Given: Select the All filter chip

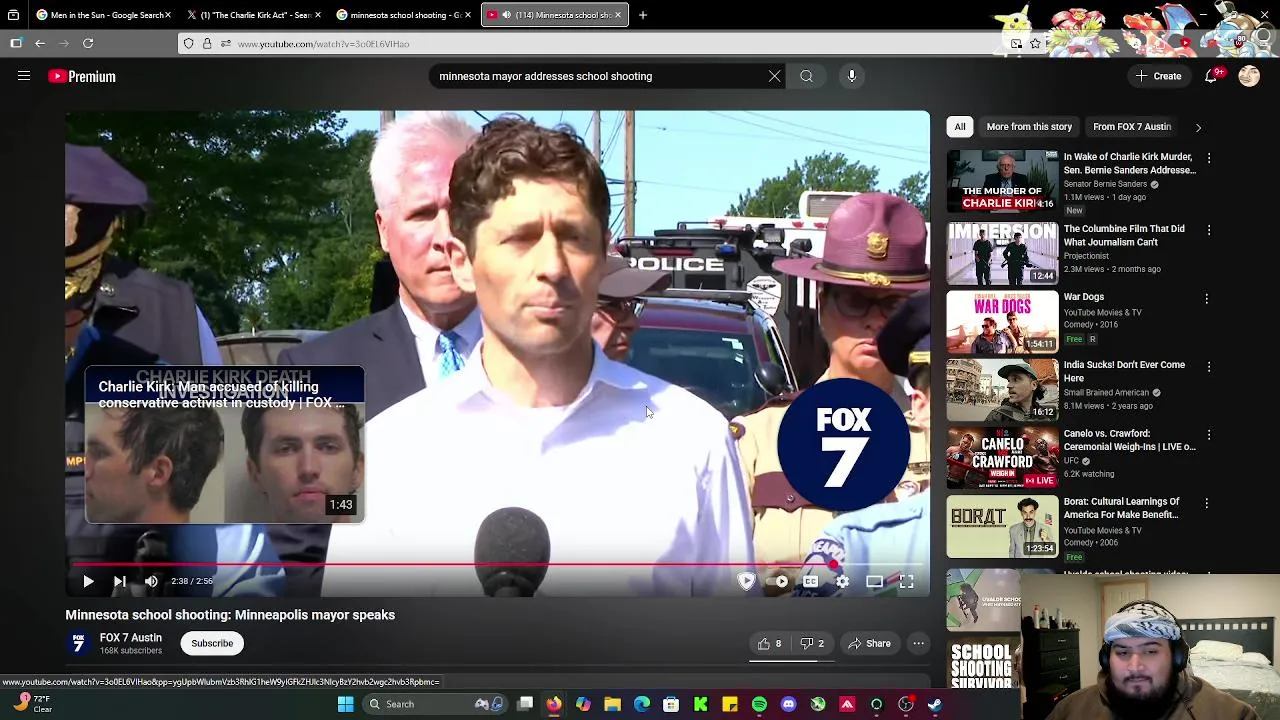Looking at the screenshot, I should tap(960, 127).
